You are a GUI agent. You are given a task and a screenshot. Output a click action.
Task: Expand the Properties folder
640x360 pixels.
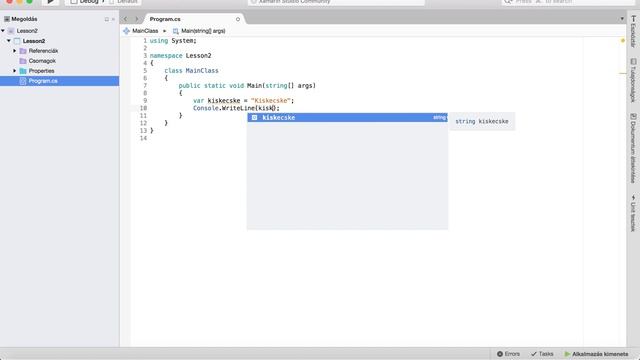tap(15, 71)
